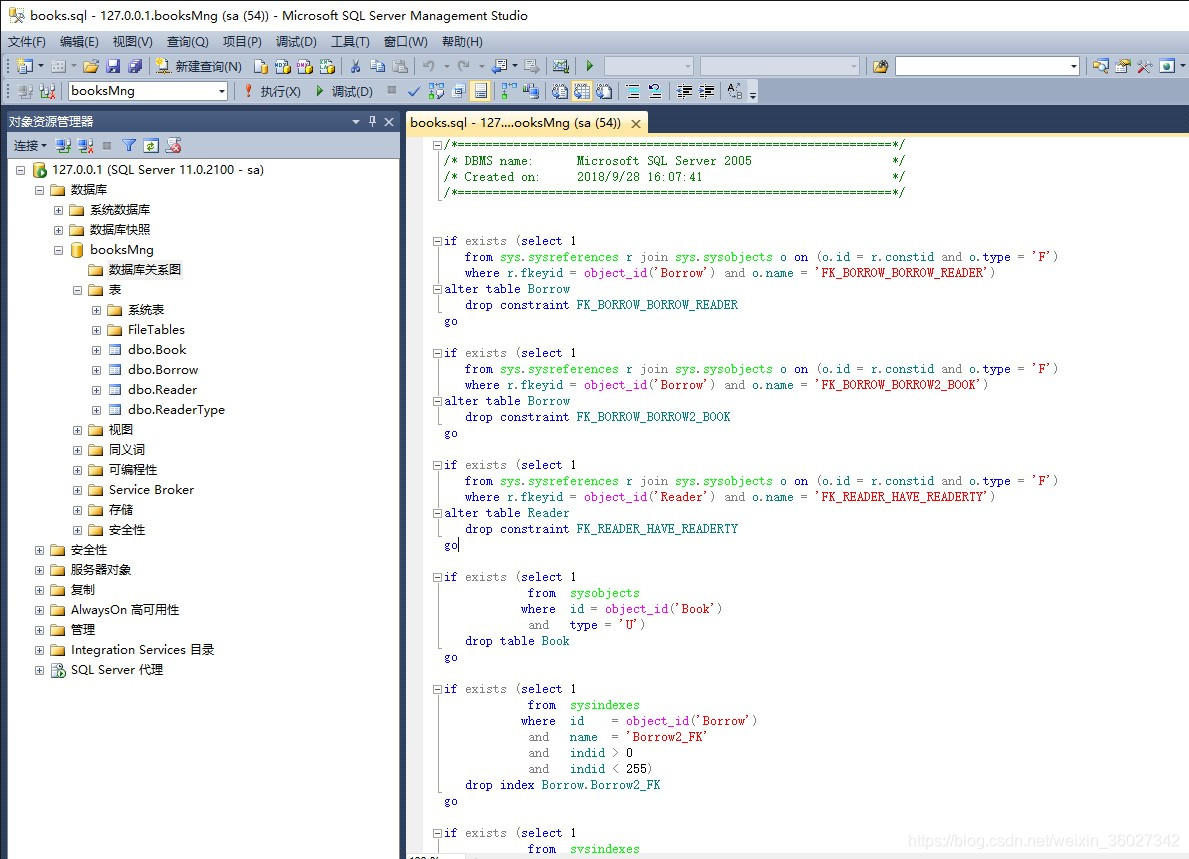Click the New Project icon in toolbar
The height and width of the screenshot is (859, 1189).
point(24,67)
